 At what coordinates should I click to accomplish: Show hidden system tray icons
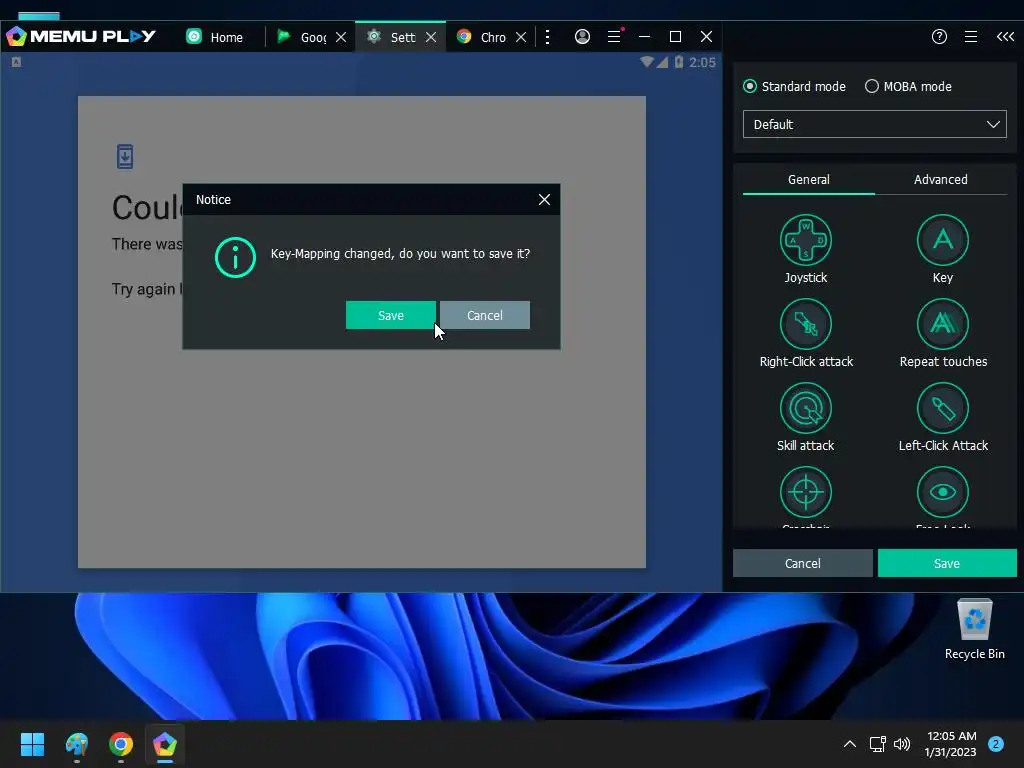850,744
